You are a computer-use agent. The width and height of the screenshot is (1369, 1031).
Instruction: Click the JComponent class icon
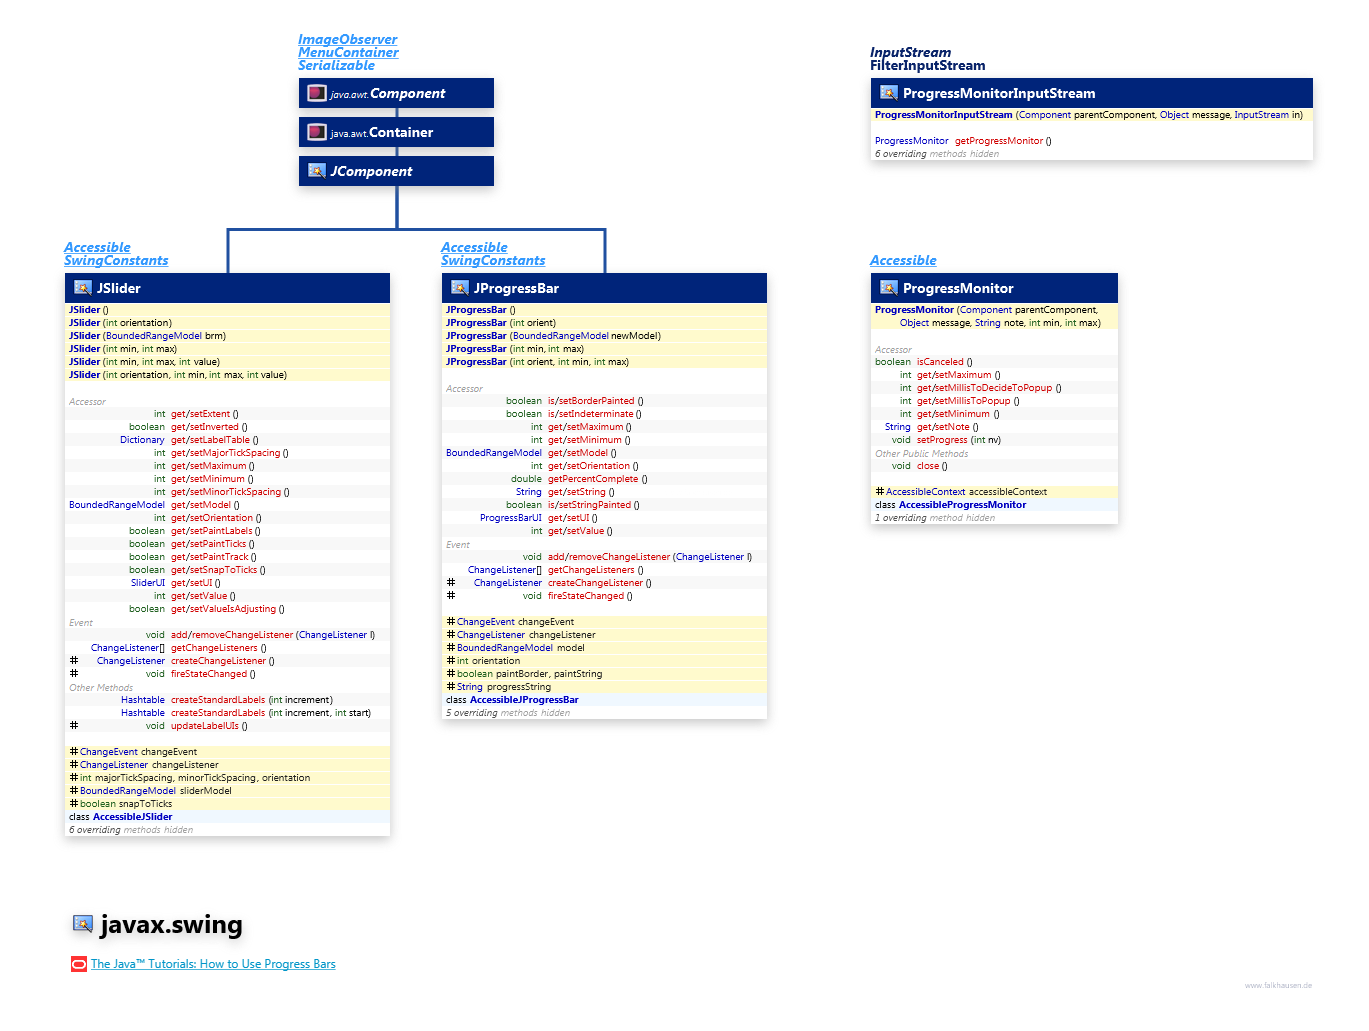click(x=317, y=171)
